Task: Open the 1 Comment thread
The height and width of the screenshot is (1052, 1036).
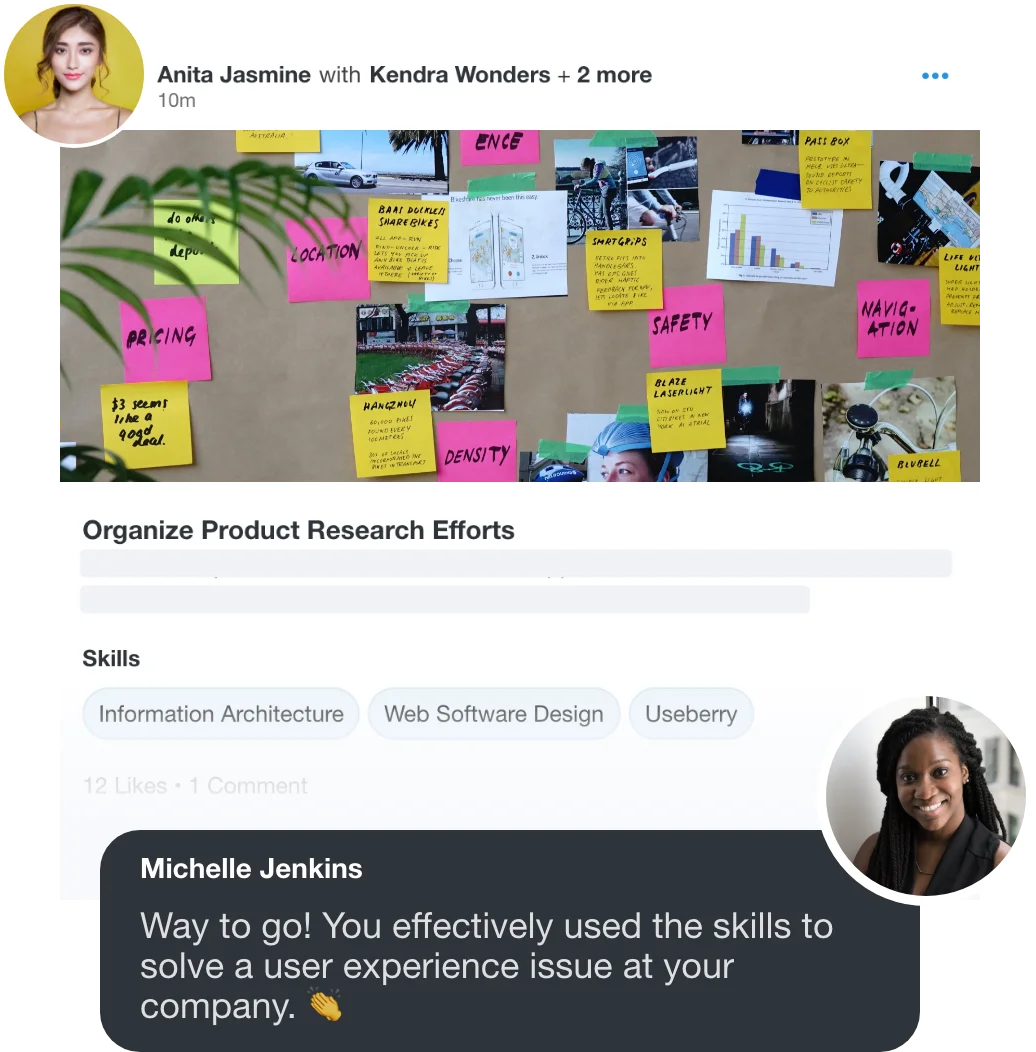Action: pos(248,786)
